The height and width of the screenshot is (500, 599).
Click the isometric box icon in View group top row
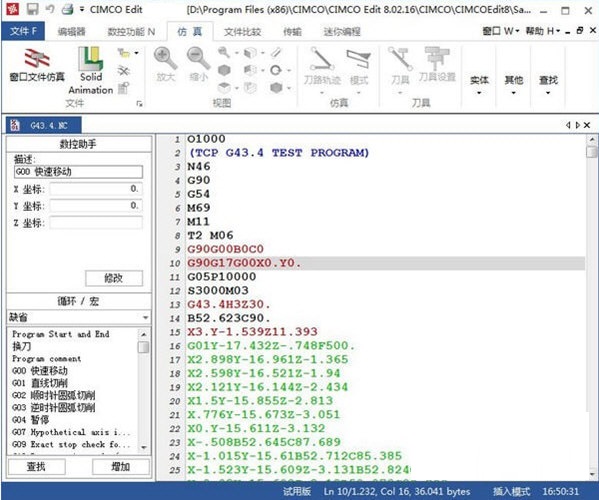click(x=250, y=52)
